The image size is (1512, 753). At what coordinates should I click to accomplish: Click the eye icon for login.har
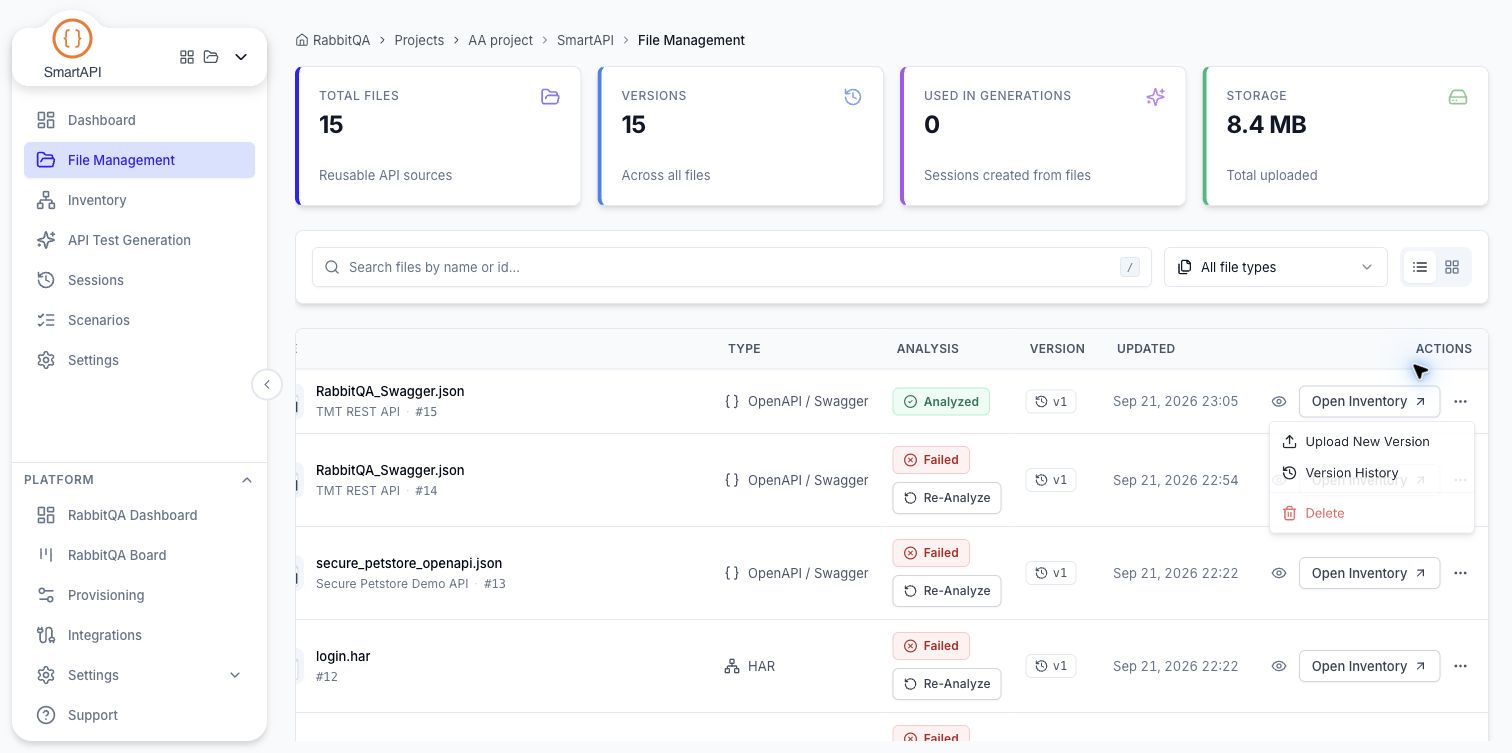pyautogui.click(x=1279, y=666)
